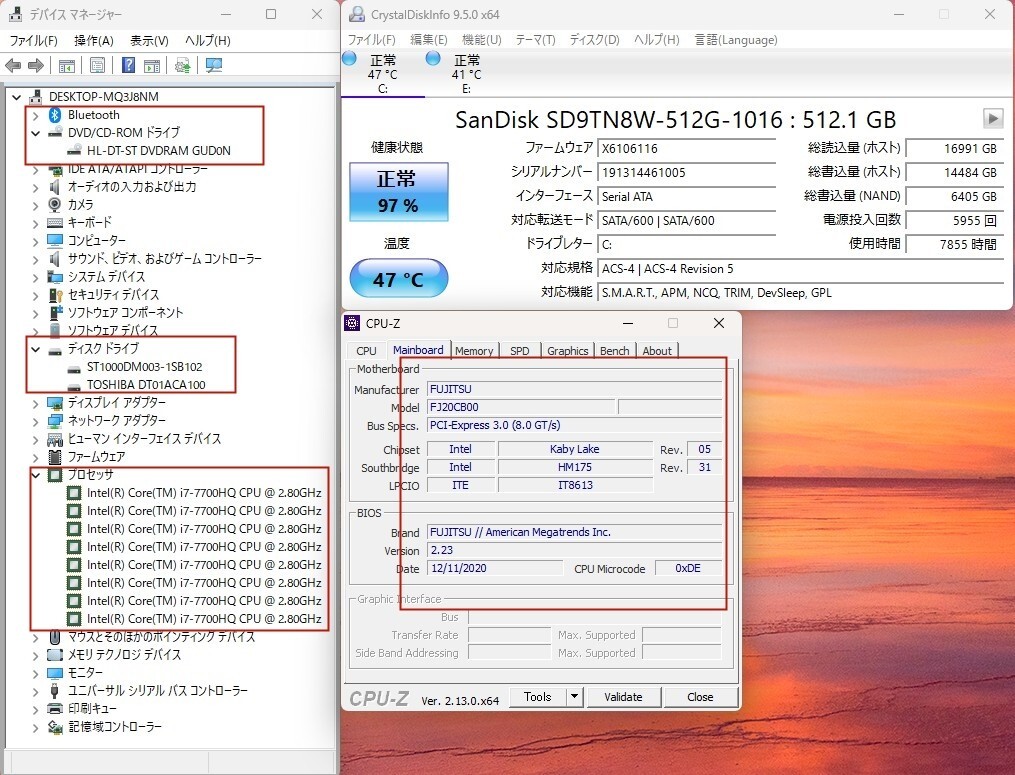Image resolution: width=1015 pixels, height=775 pixels.
Task: Switch to the Memory tab in CPU-Z
Action: (x=474, y=350)
